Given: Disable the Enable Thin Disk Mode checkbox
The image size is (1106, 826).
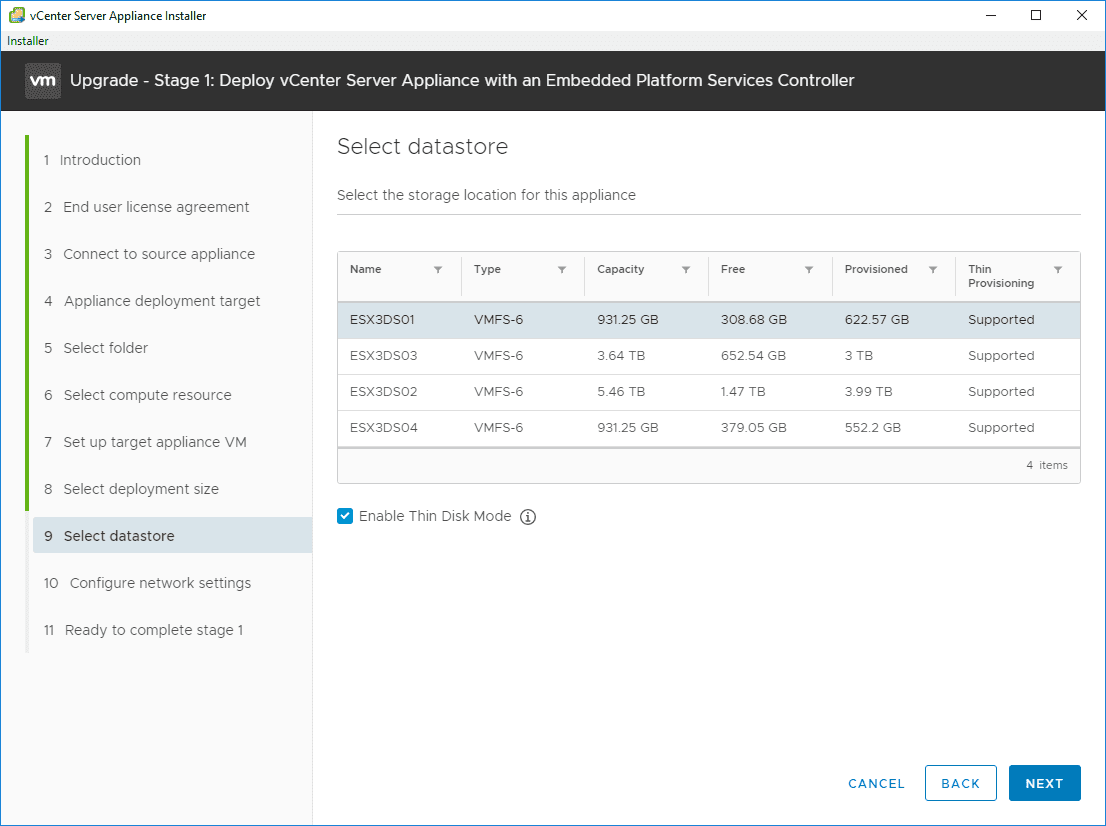Looking at the screenshot, I should pyautogui.click(x=346, y=516).
